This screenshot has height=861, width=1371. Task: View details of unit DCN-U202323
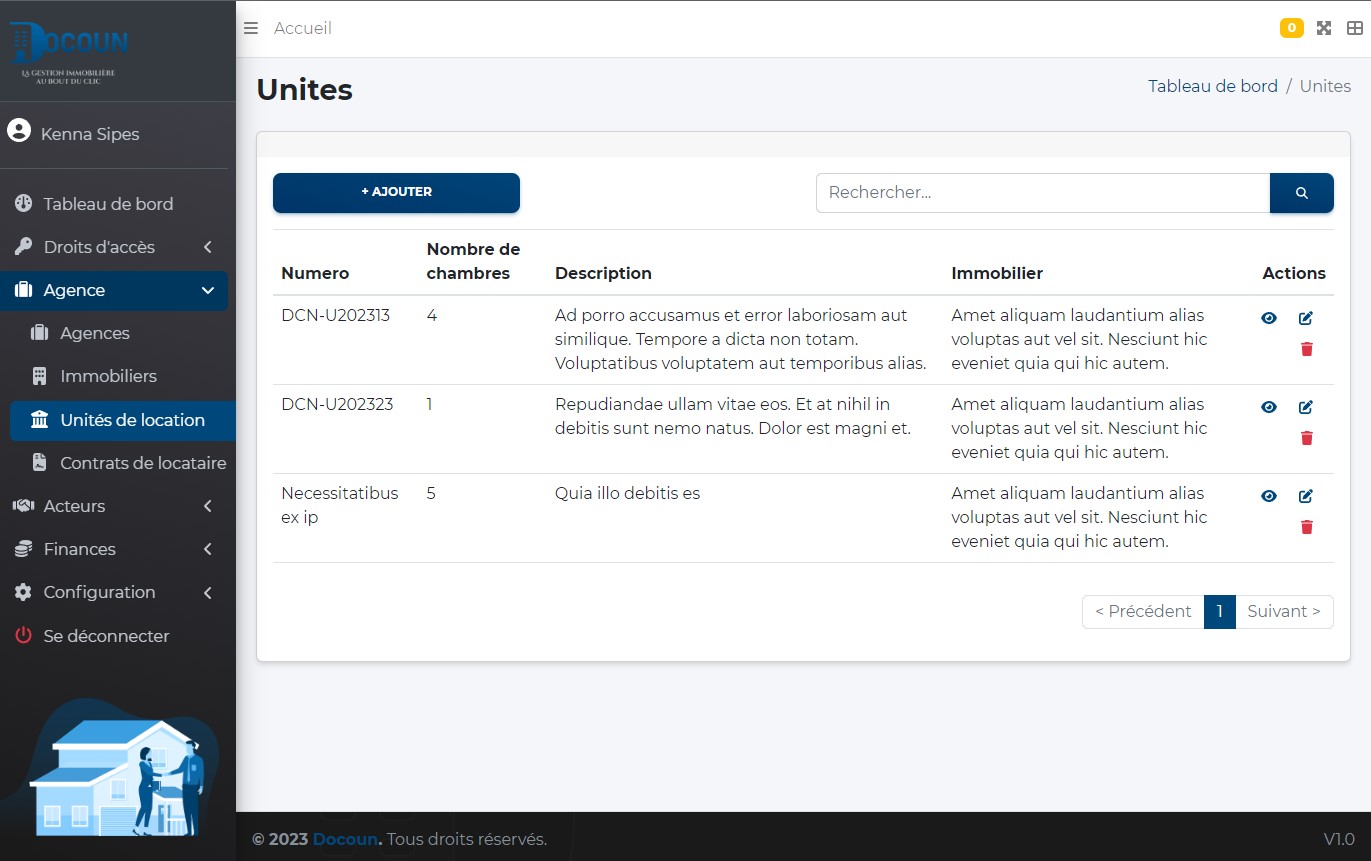tap(1269, 407)
